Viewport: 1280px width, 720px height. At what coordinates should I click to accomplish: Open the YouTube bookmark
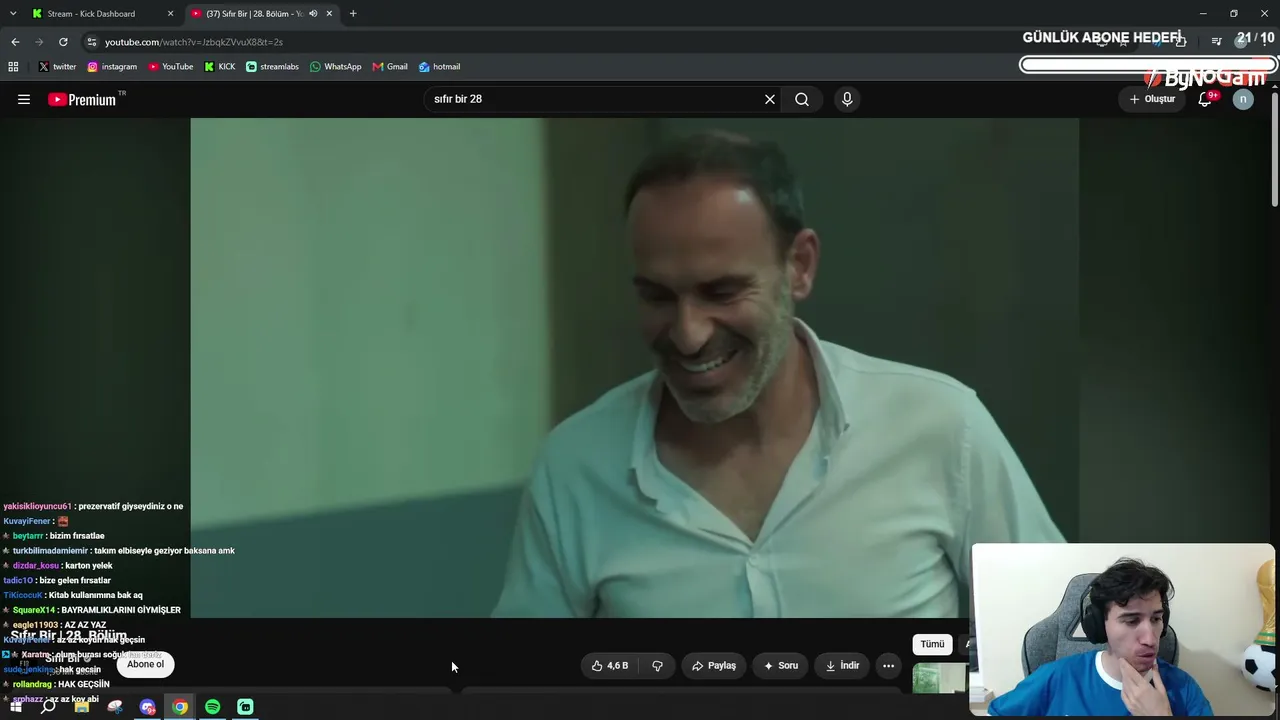(171, 67)
